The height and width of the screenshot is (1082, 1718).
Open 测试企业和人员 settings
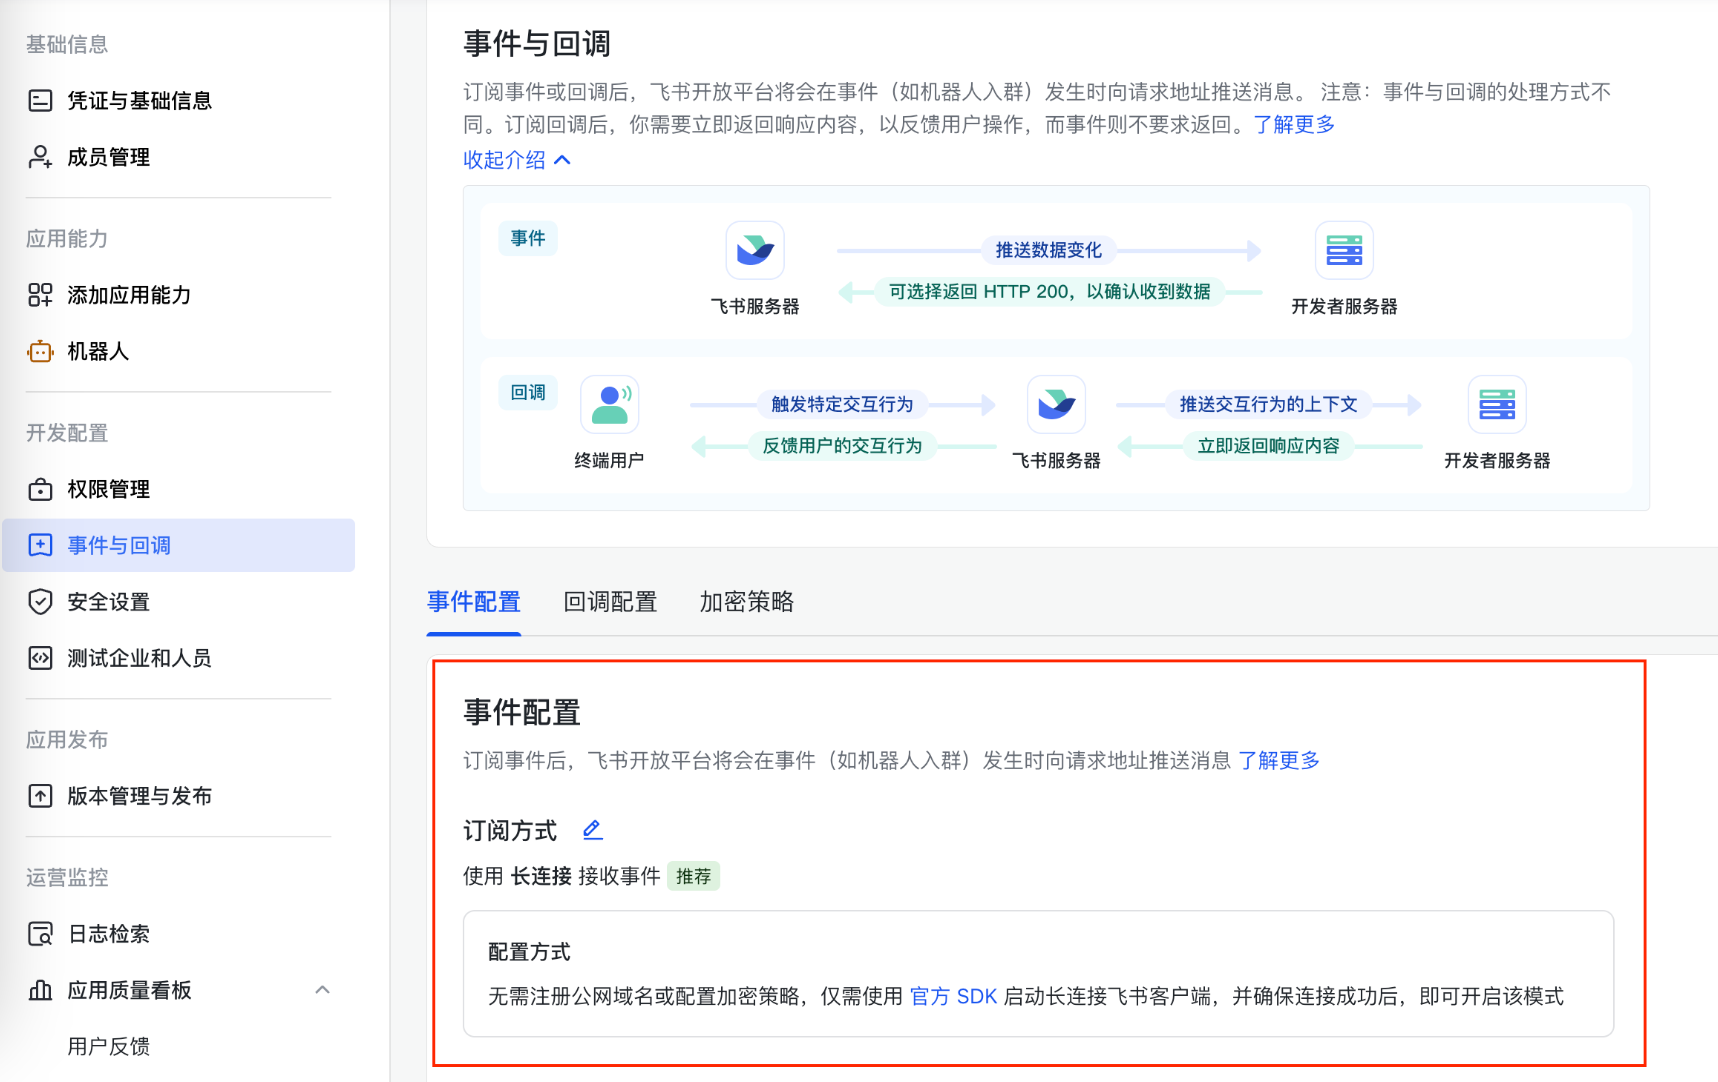click(x=40, y=658)
